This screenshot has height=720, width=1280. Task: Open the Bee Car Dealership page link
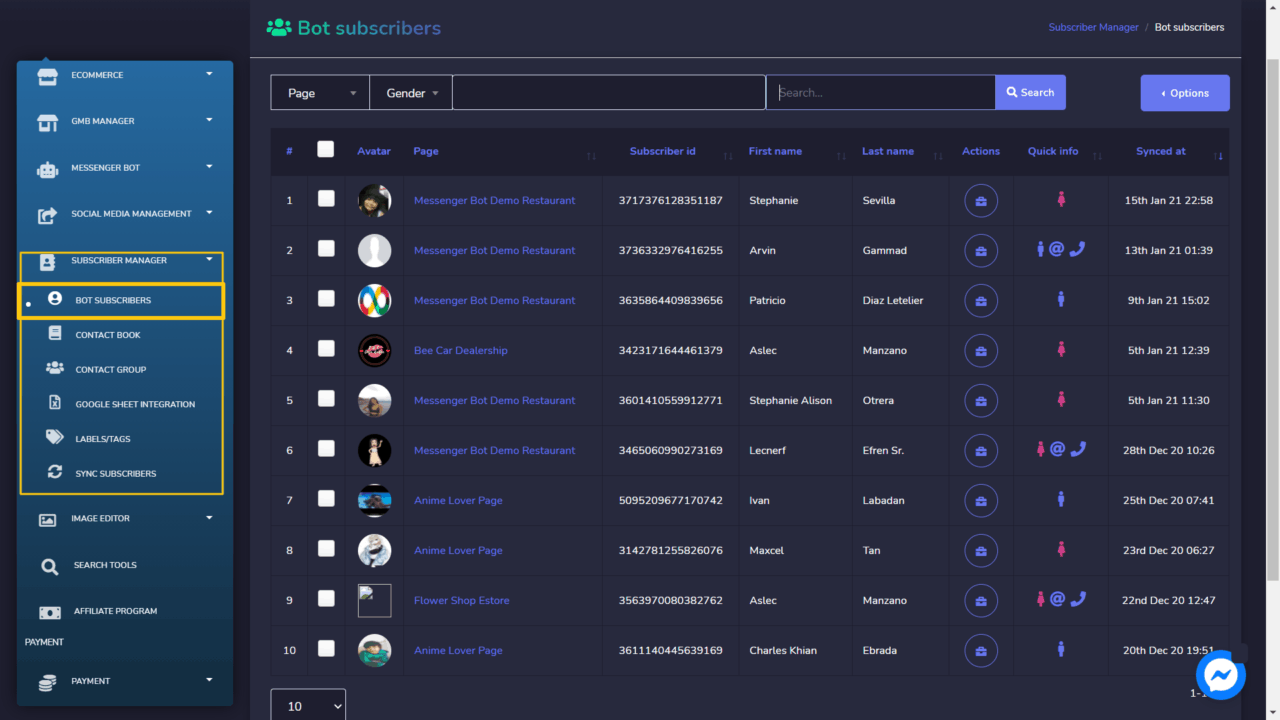460,351
